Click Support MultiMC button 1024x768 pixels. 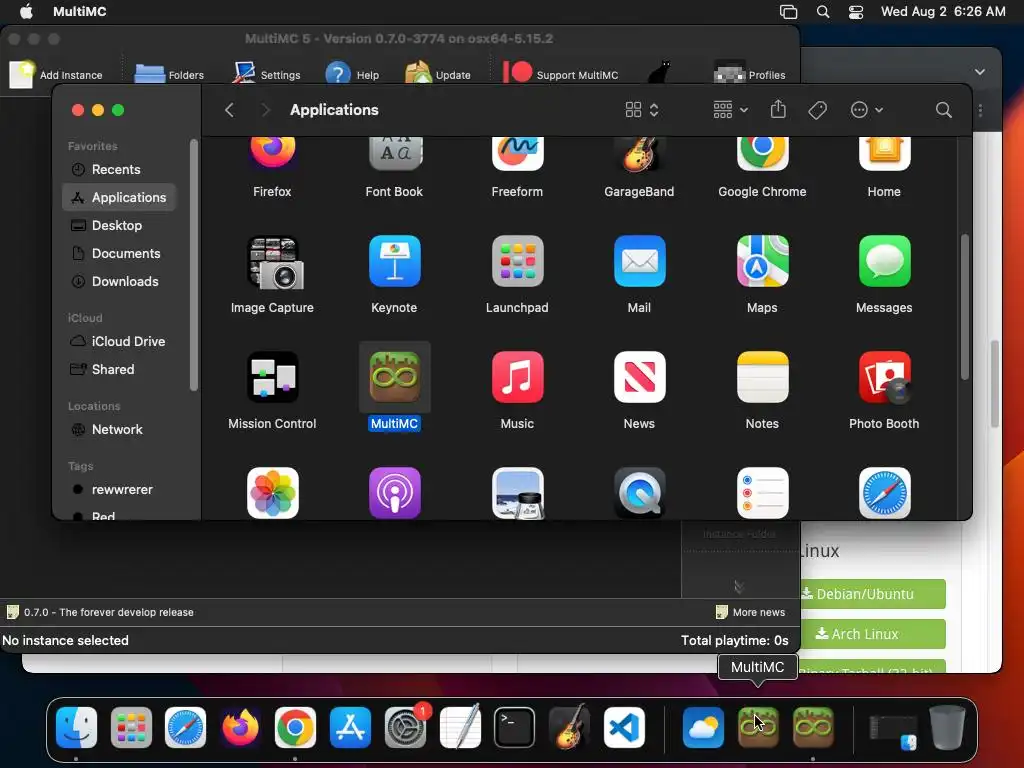pos(560,74)
